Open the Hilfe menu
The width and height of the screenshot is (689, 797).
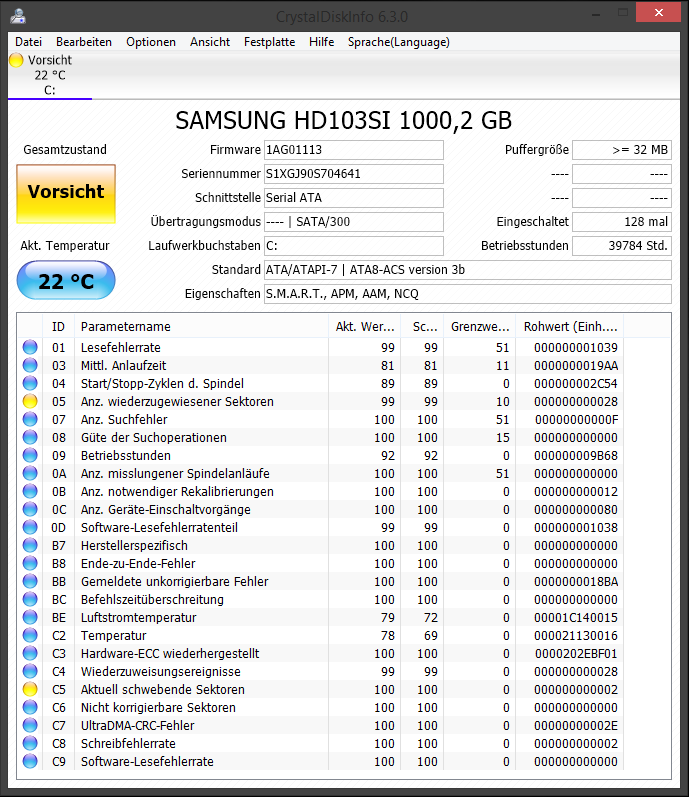(x=322, y=42)
